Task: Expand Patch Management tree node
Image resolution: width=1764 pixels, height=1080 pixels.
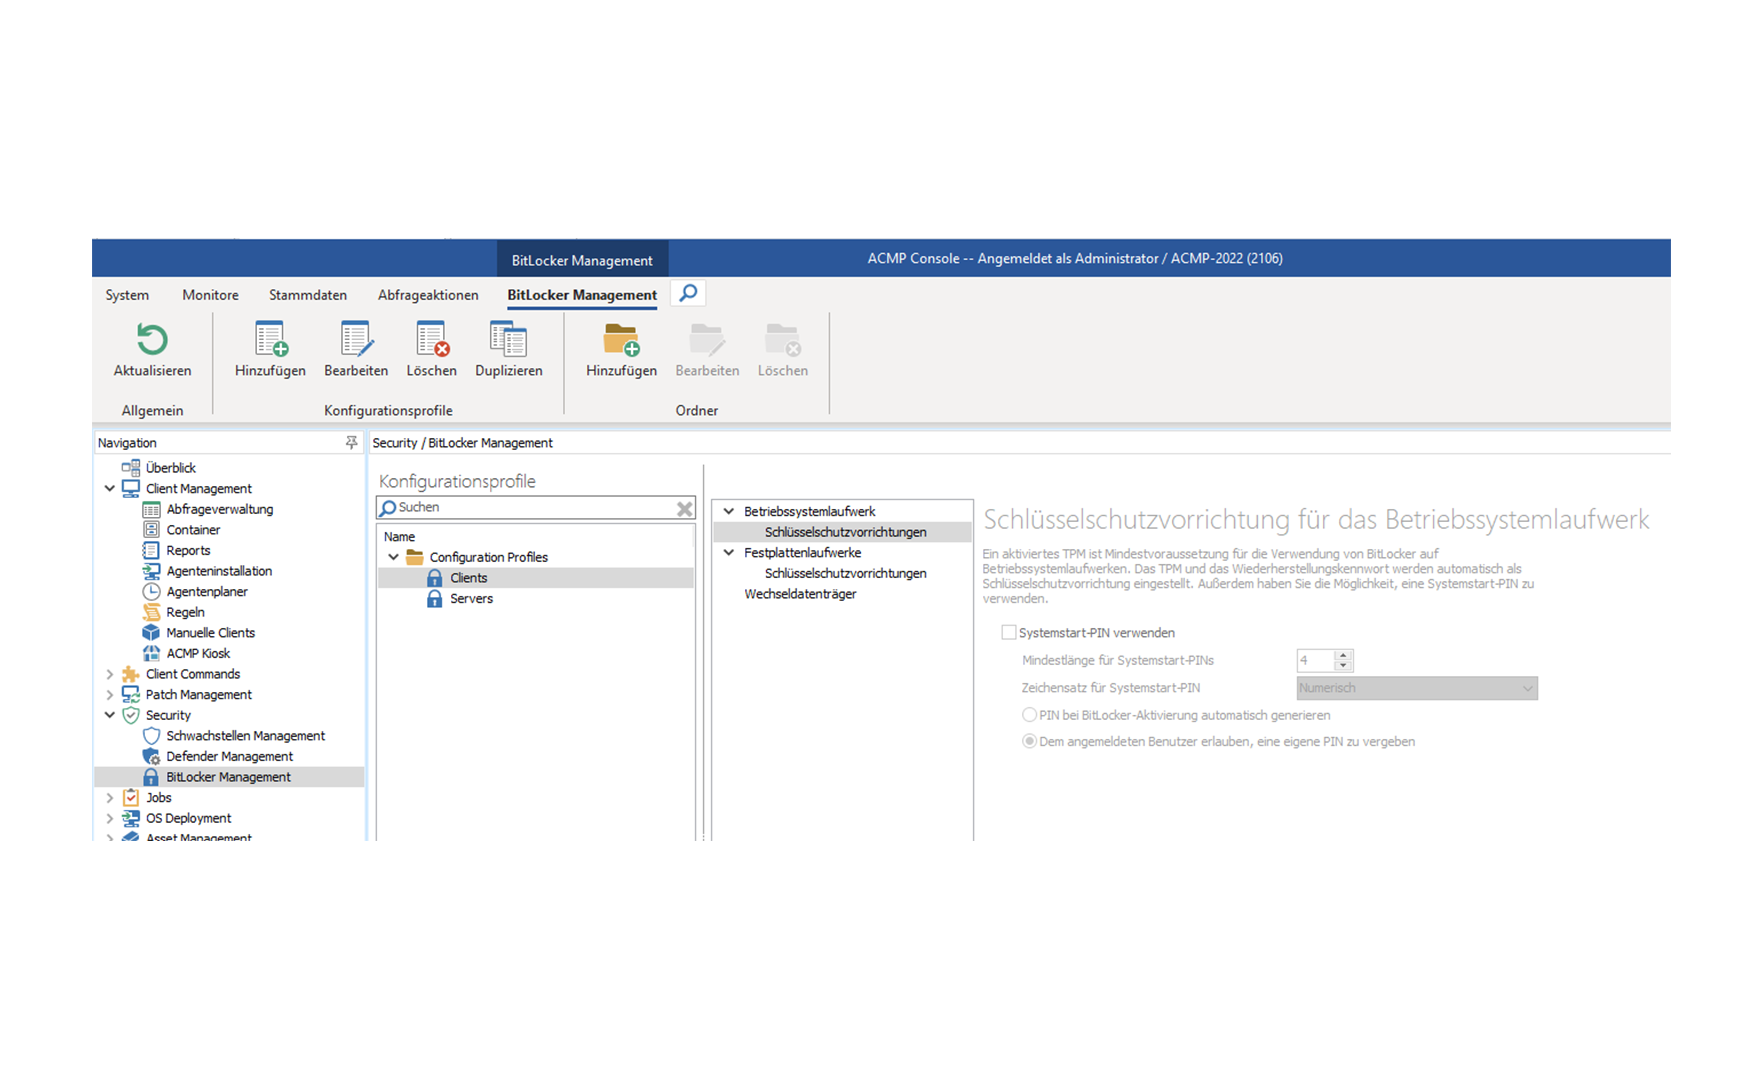Action: click(x=110, y=694)
